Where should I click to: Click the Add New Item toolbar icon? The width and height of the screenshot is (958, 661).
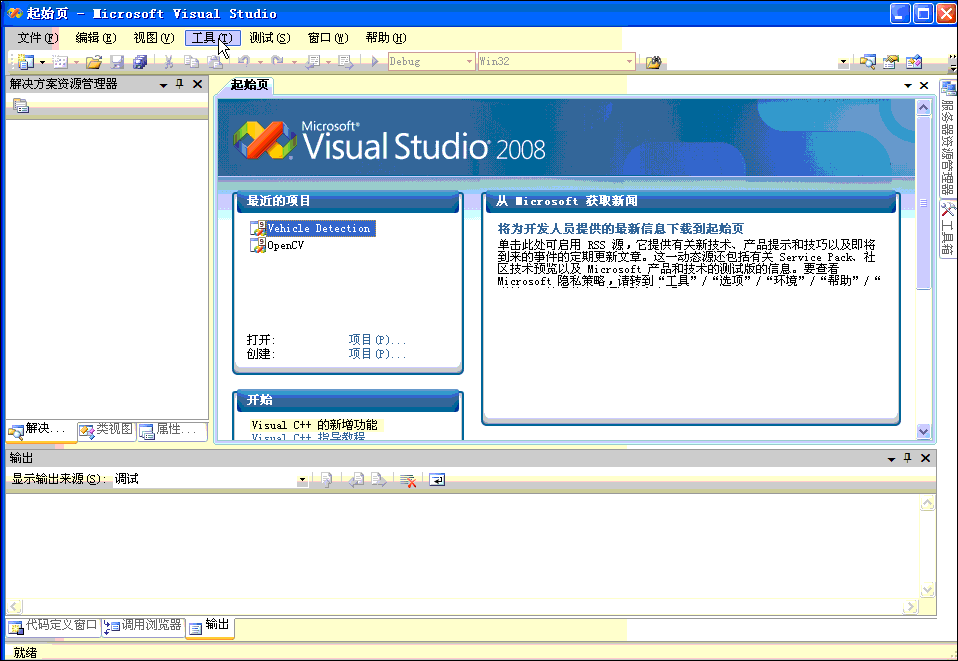point(59,62)
